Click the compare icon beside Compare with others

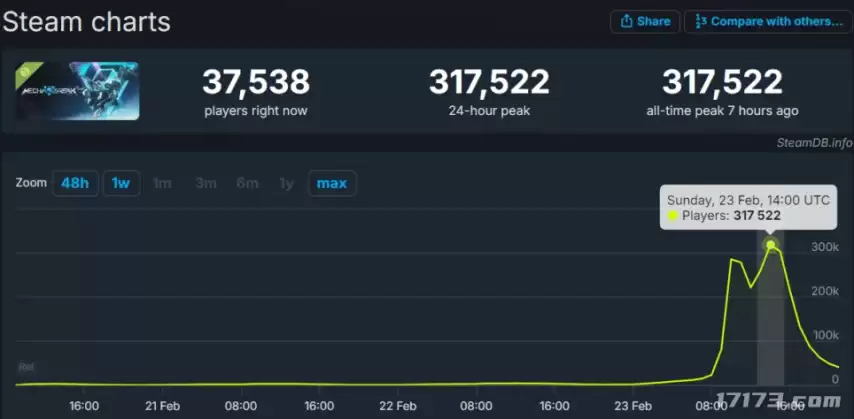tap(700, 22)
